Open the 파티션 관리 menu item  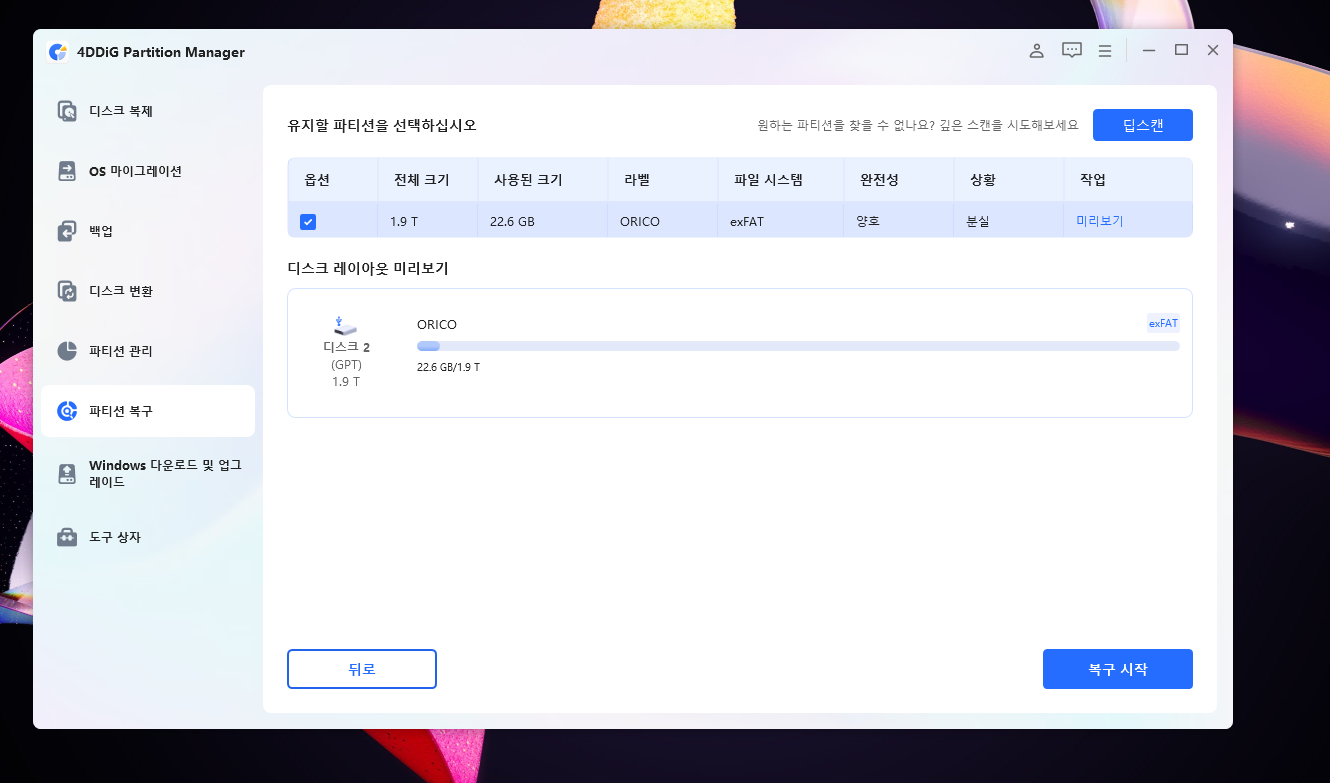pyautogui.click(x=147, y=351)
